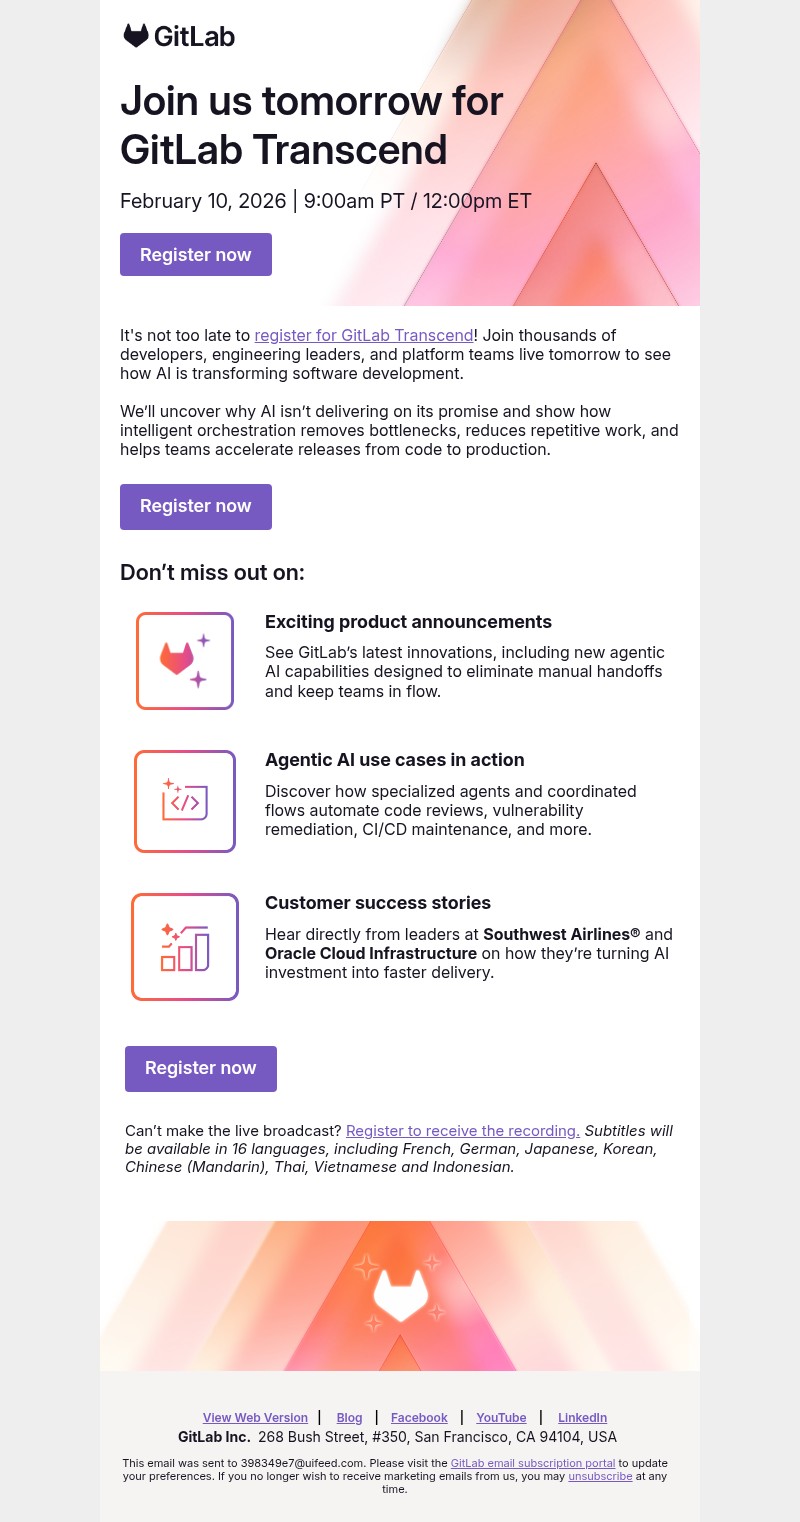
Task: Visit the Blog from the footer
Action: pyautogui.click(x=349, y=1417)
